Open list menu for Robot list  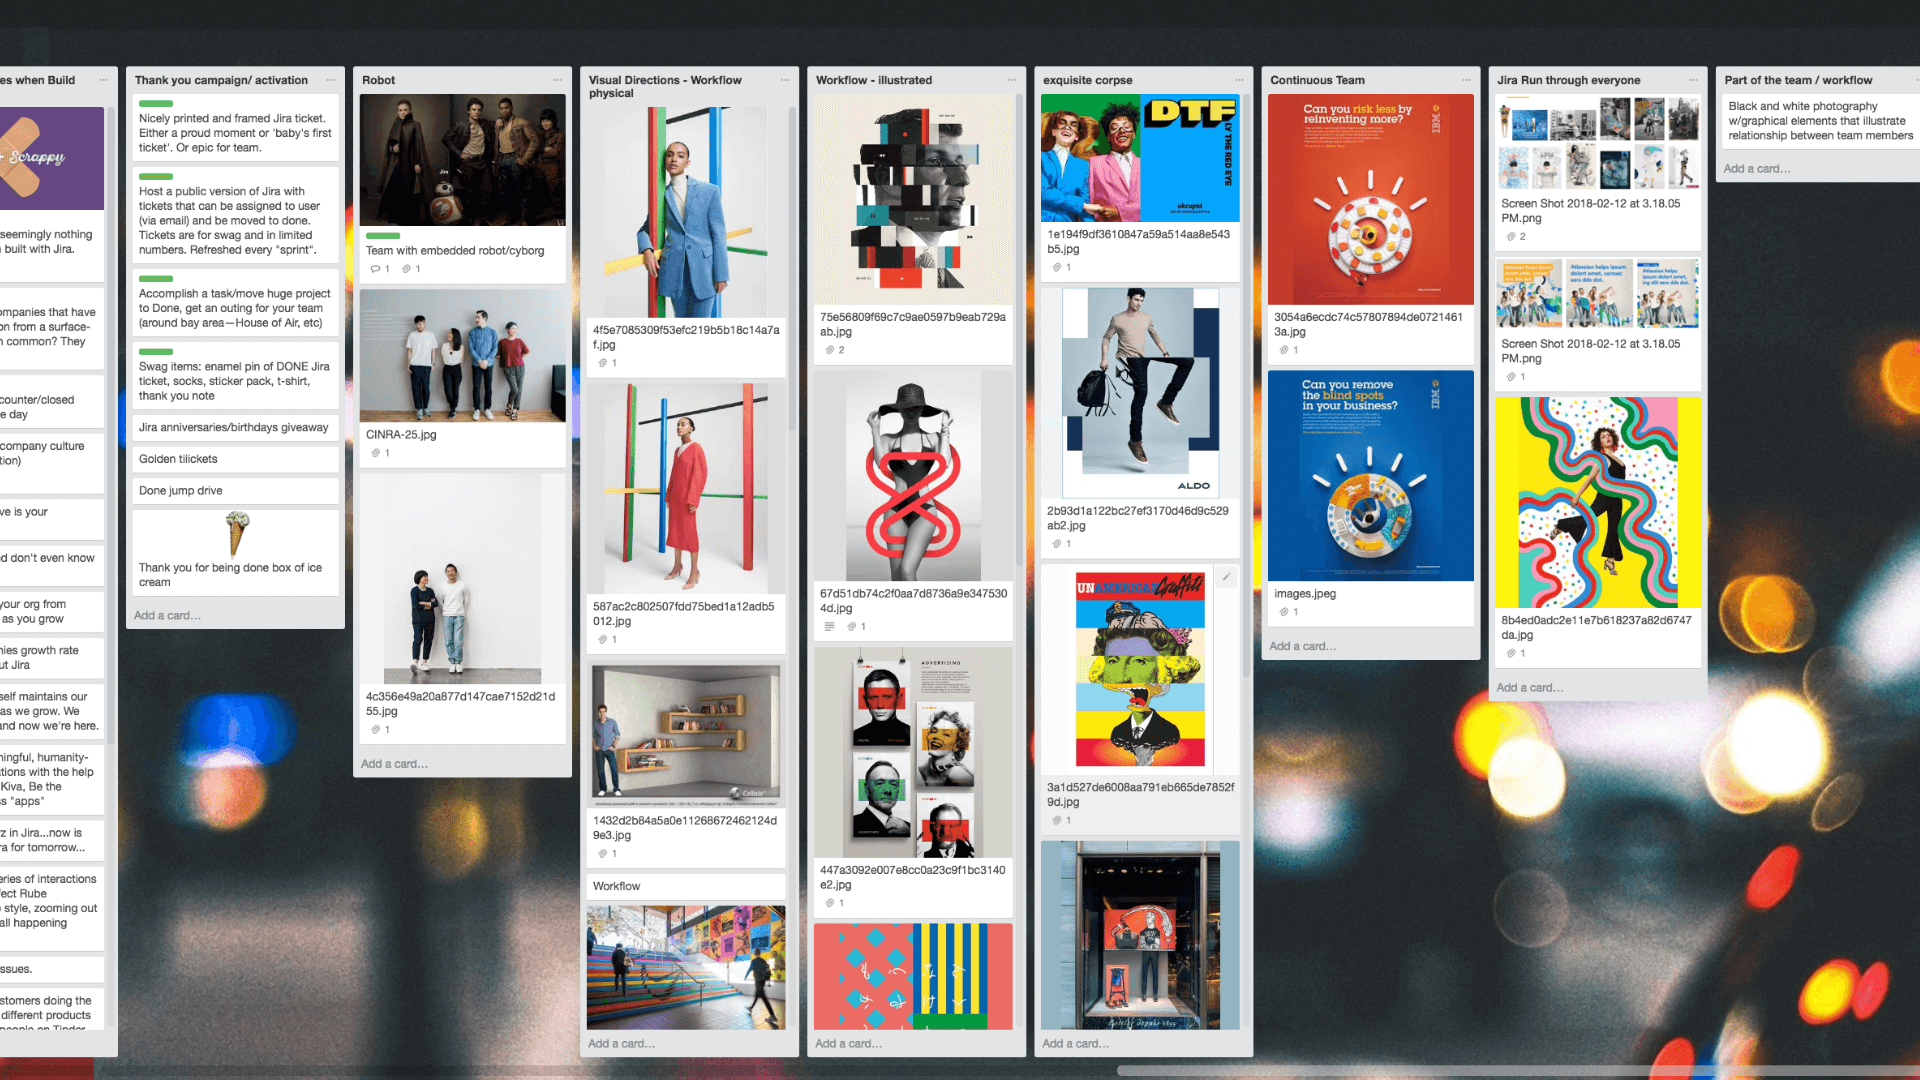[558, 80]
